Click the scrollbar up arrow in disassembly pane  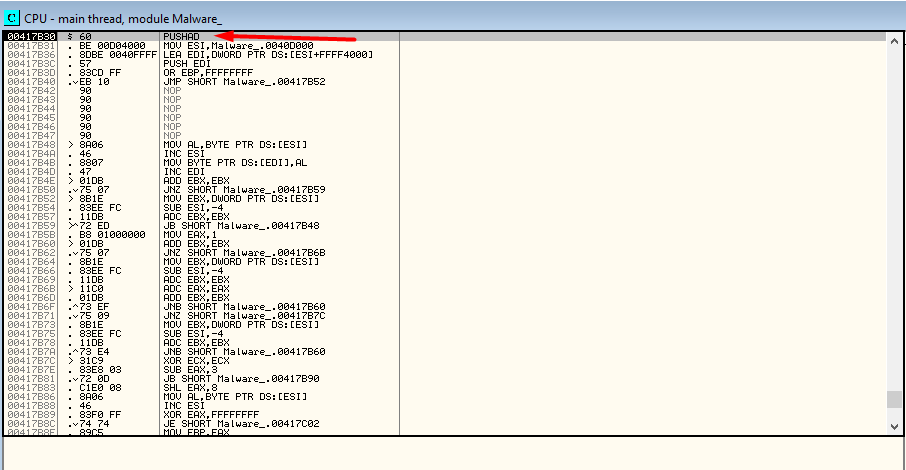pyautogui.click(x=894, y=38)
